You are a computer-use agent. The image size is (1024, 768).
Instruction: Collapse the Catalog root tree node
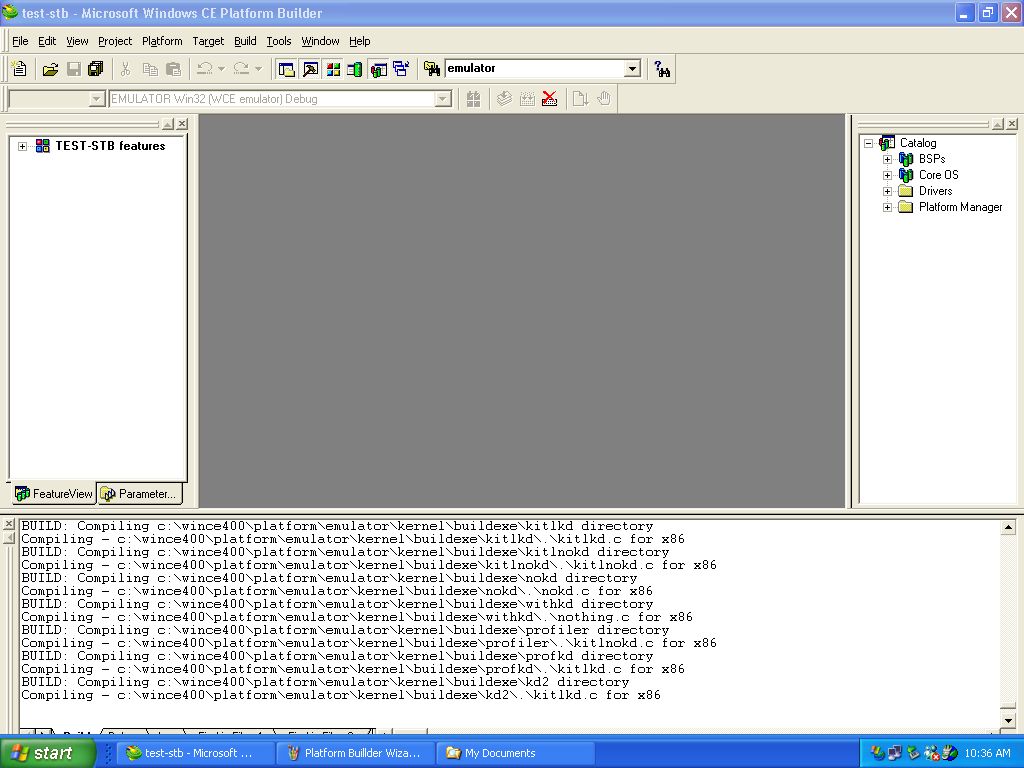click(868, 143)
